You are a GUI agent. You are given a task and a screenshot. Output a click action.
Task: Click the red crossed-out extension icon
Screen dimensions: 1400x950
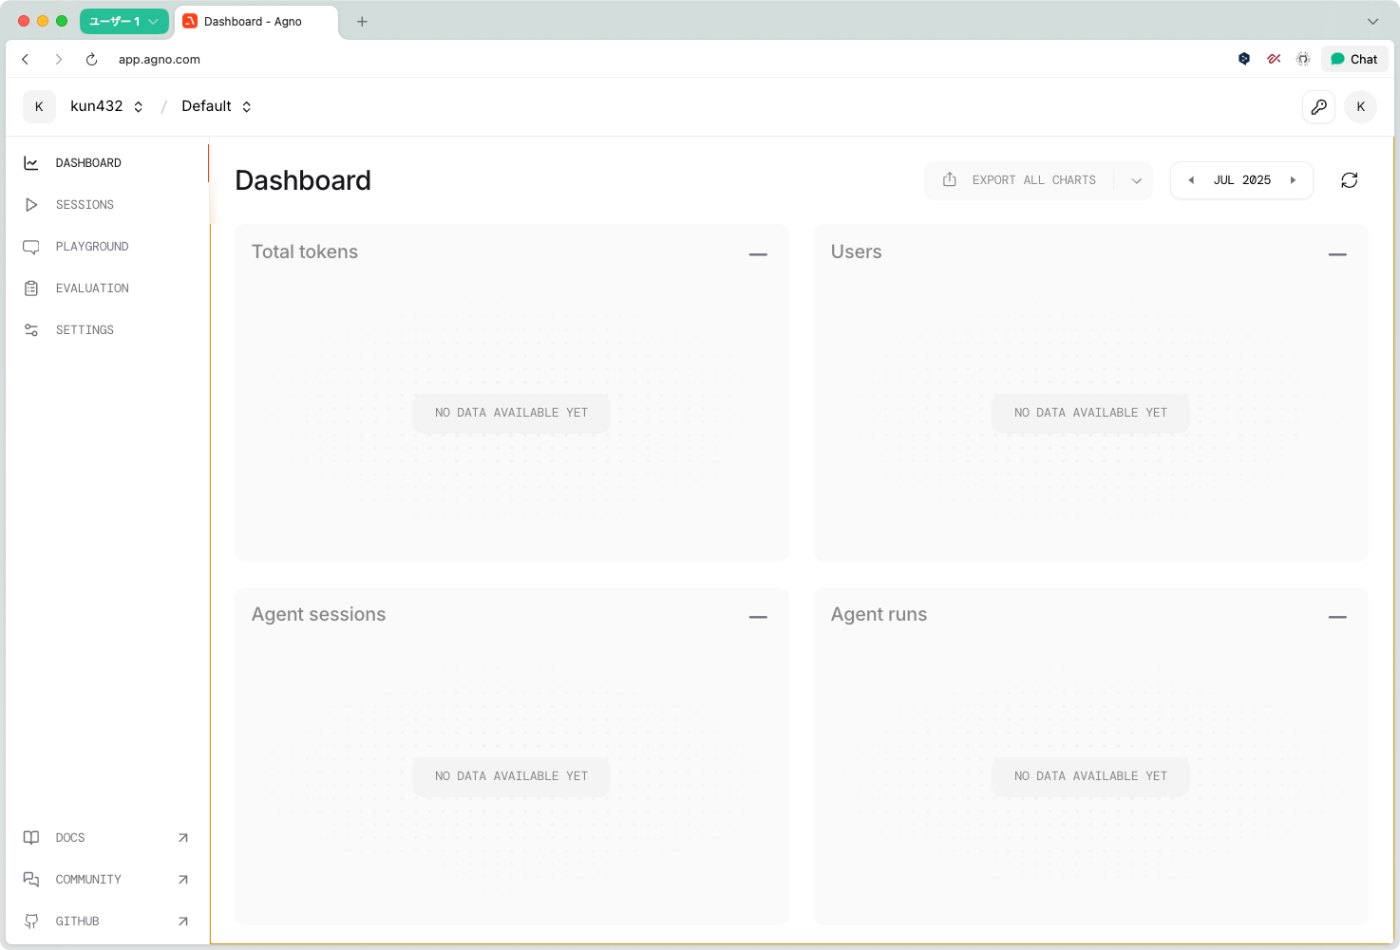[1273, 59]
